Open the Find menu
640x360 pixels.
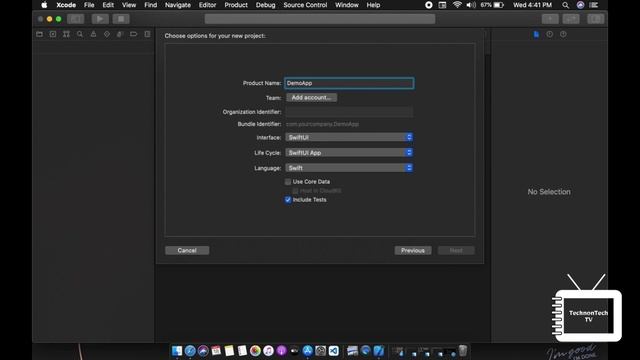tap(151, 5)
